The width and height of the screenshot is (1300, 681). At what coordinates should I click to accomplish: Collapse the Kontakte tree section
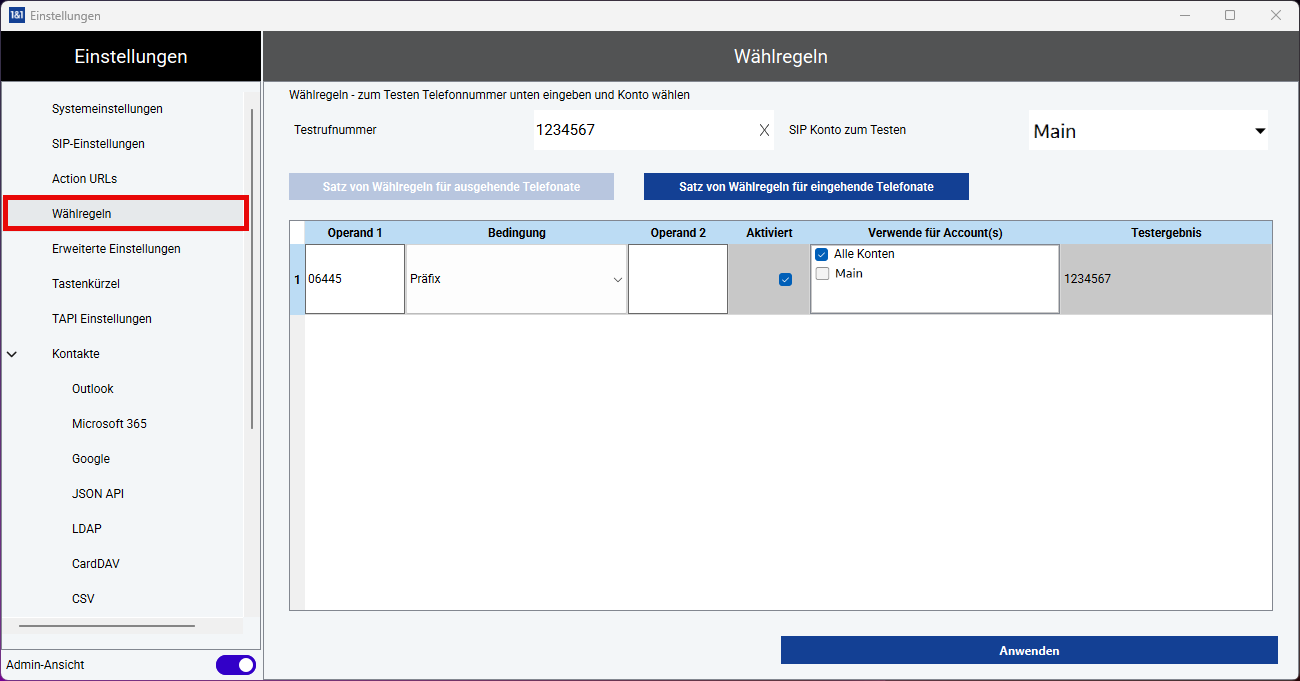coord(12,354)
